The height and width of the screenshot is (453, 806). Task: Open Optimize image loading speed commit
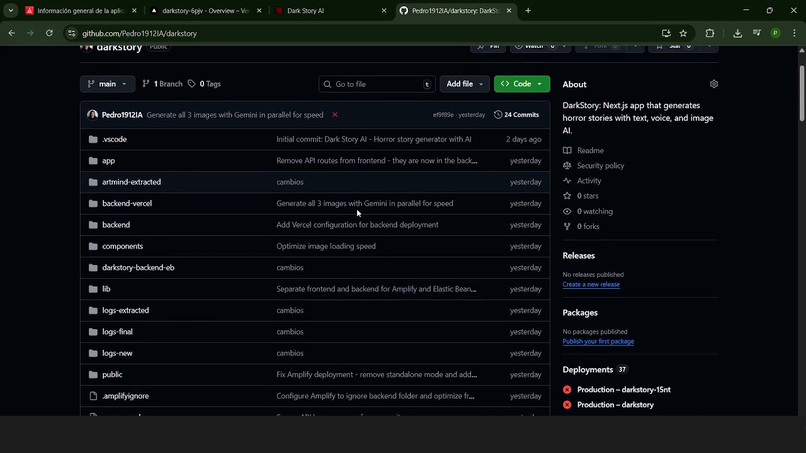click(326, 246)
